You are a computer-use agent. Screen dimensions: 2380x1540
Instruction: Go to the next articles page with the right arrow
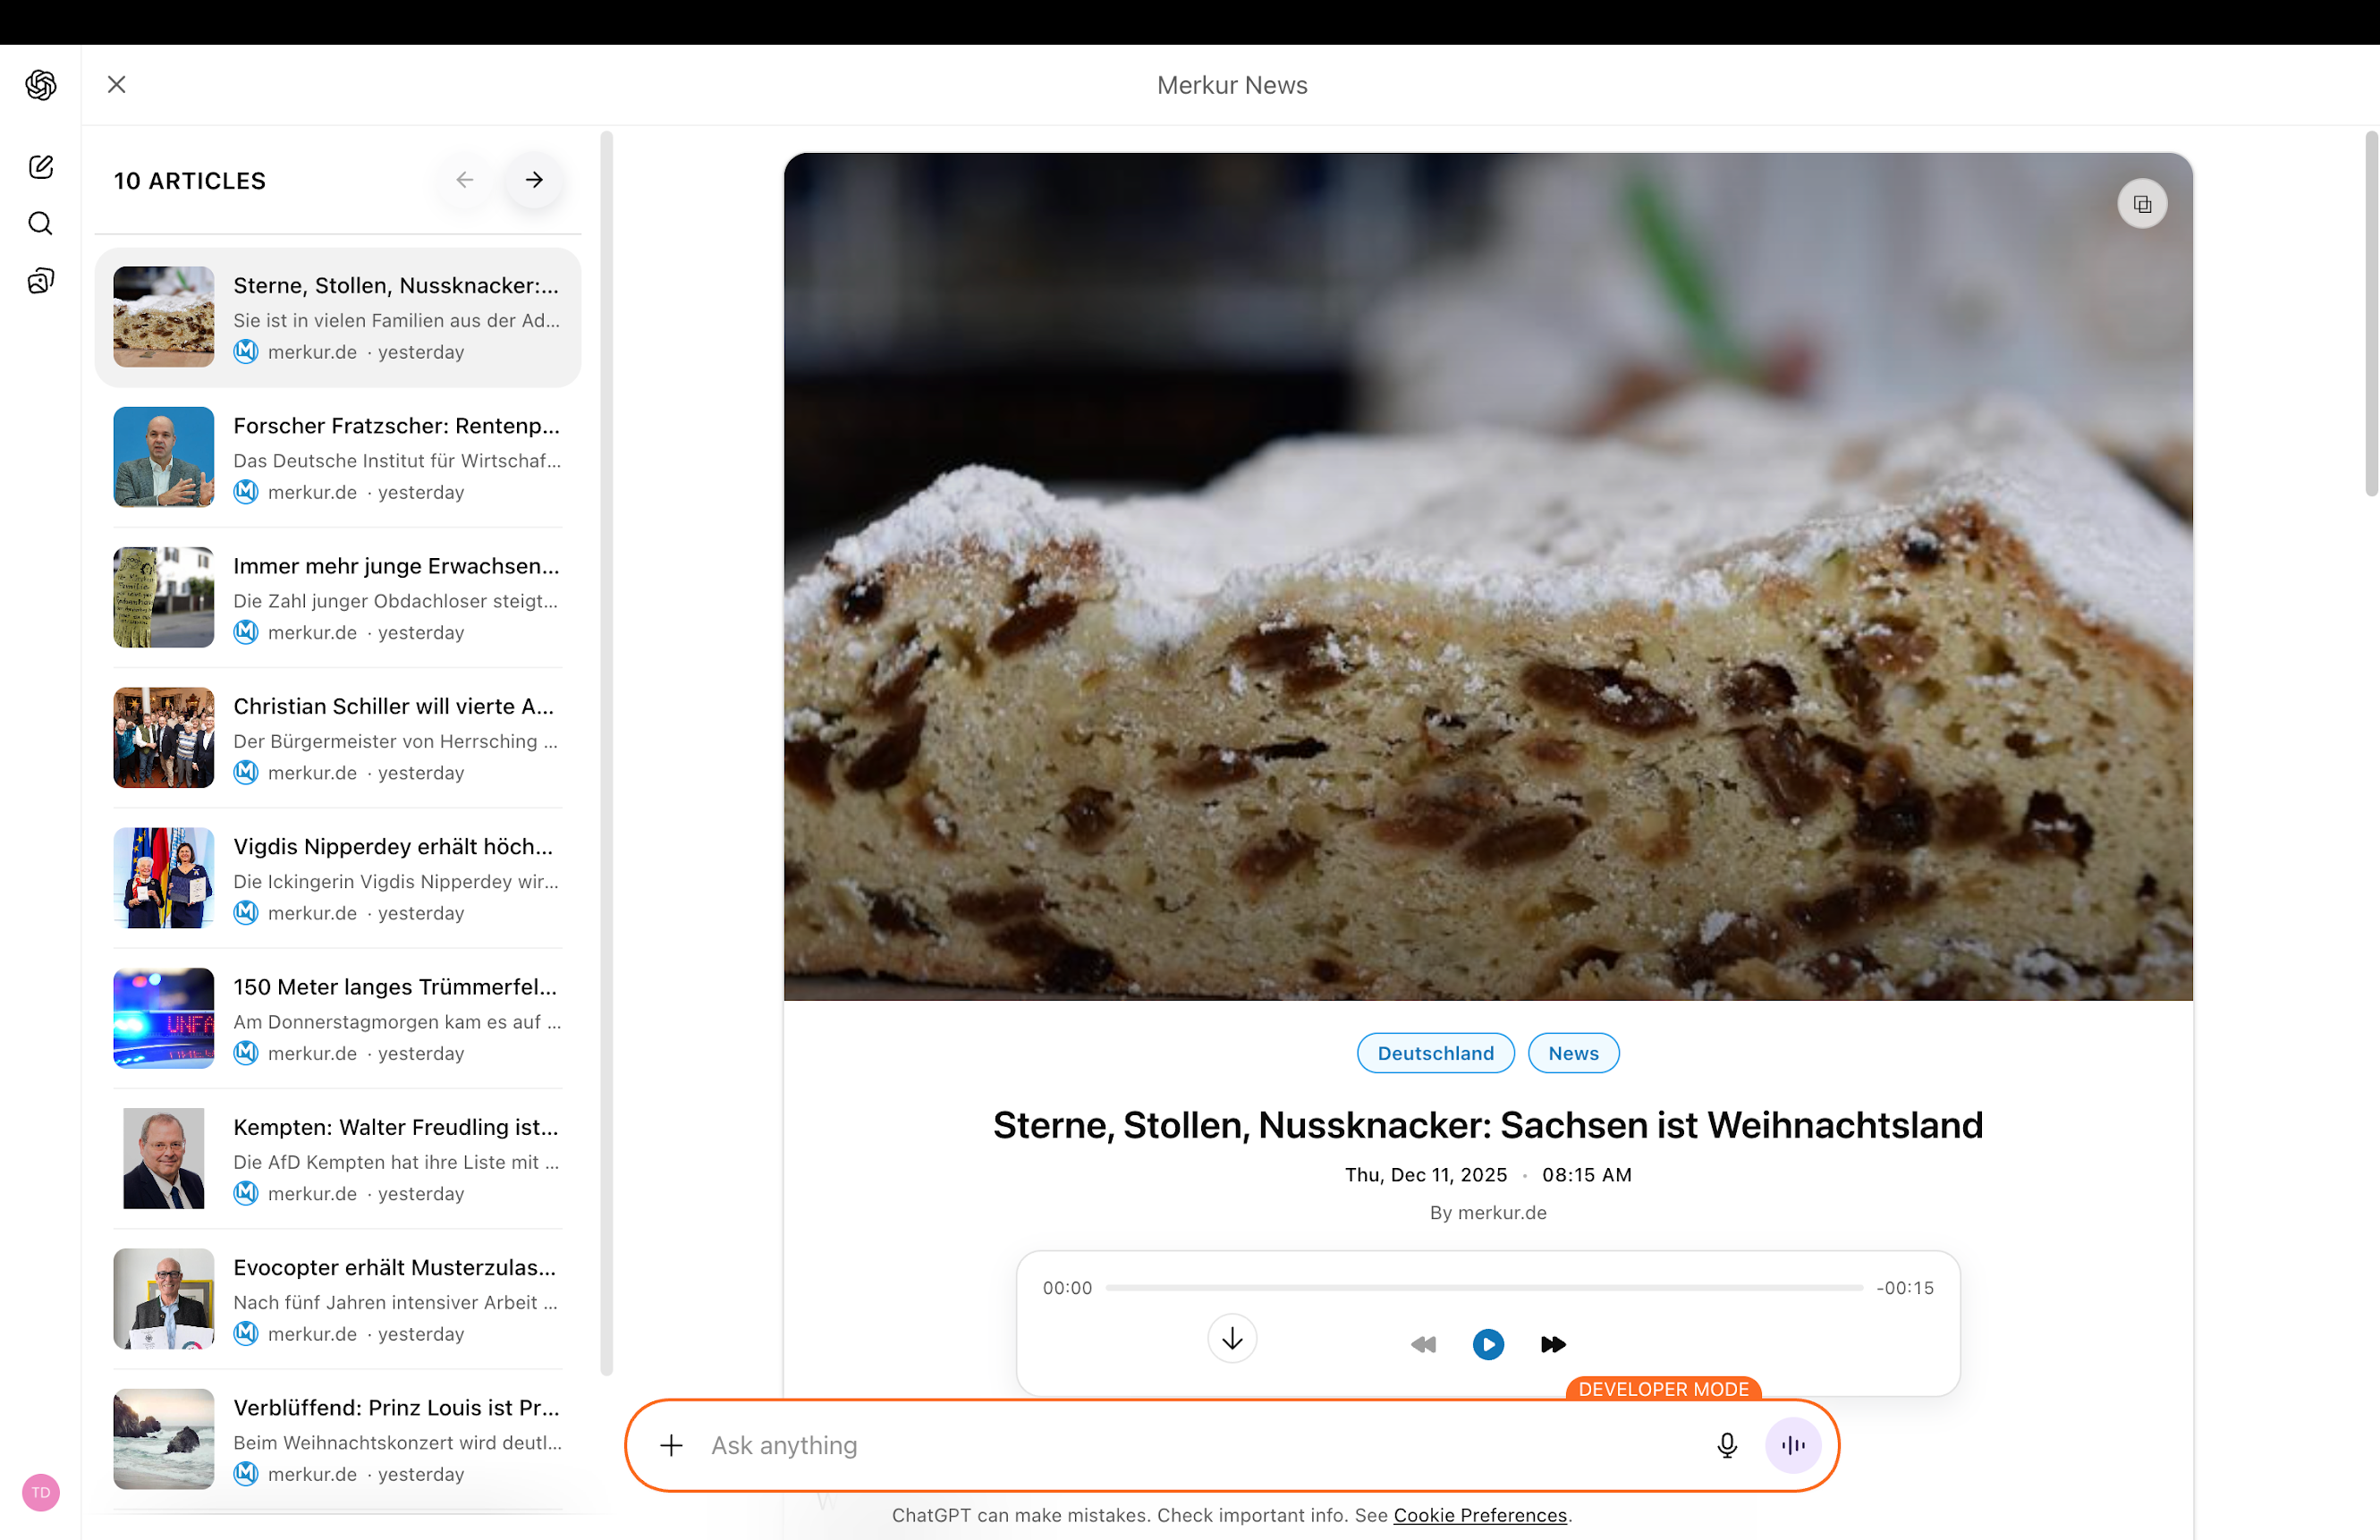pos(534,180)
